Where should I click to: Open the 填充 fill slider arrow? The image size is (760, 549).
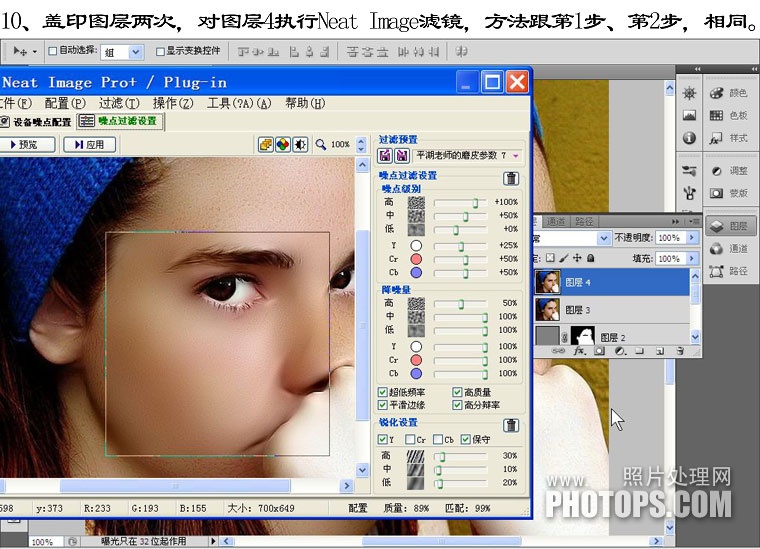coord(692,258)
